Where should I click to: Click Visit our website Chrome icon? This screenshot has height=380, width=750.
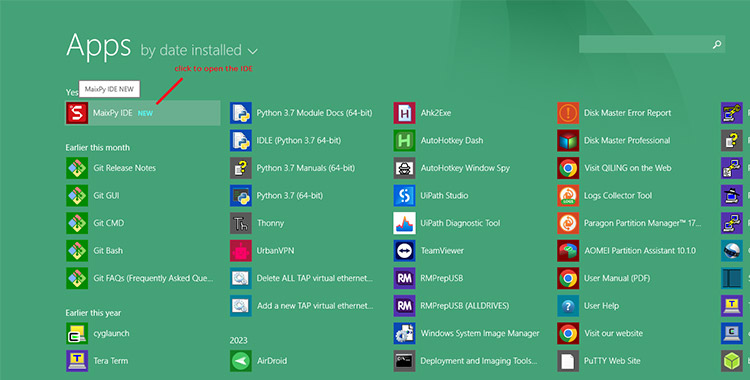point(568,333)
